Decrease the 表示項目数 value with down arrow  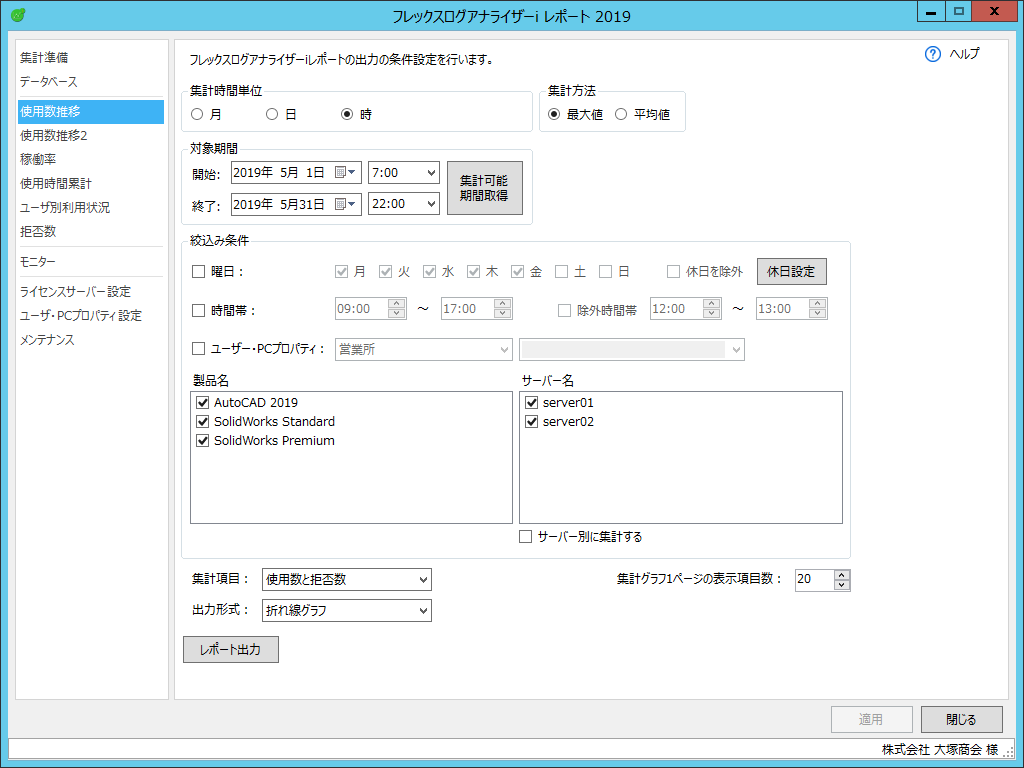pos(842,584)
